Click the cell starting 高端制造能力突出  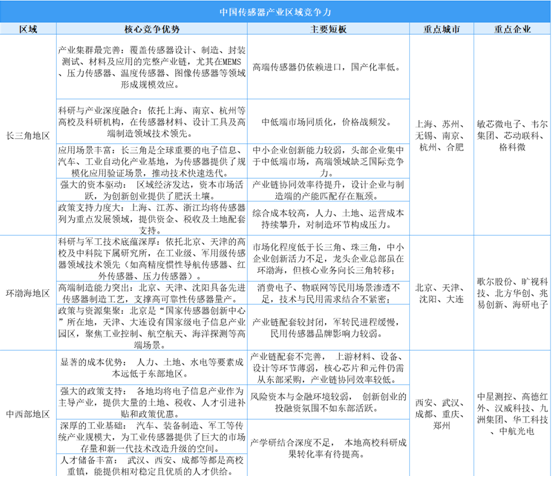pos(152,293)
